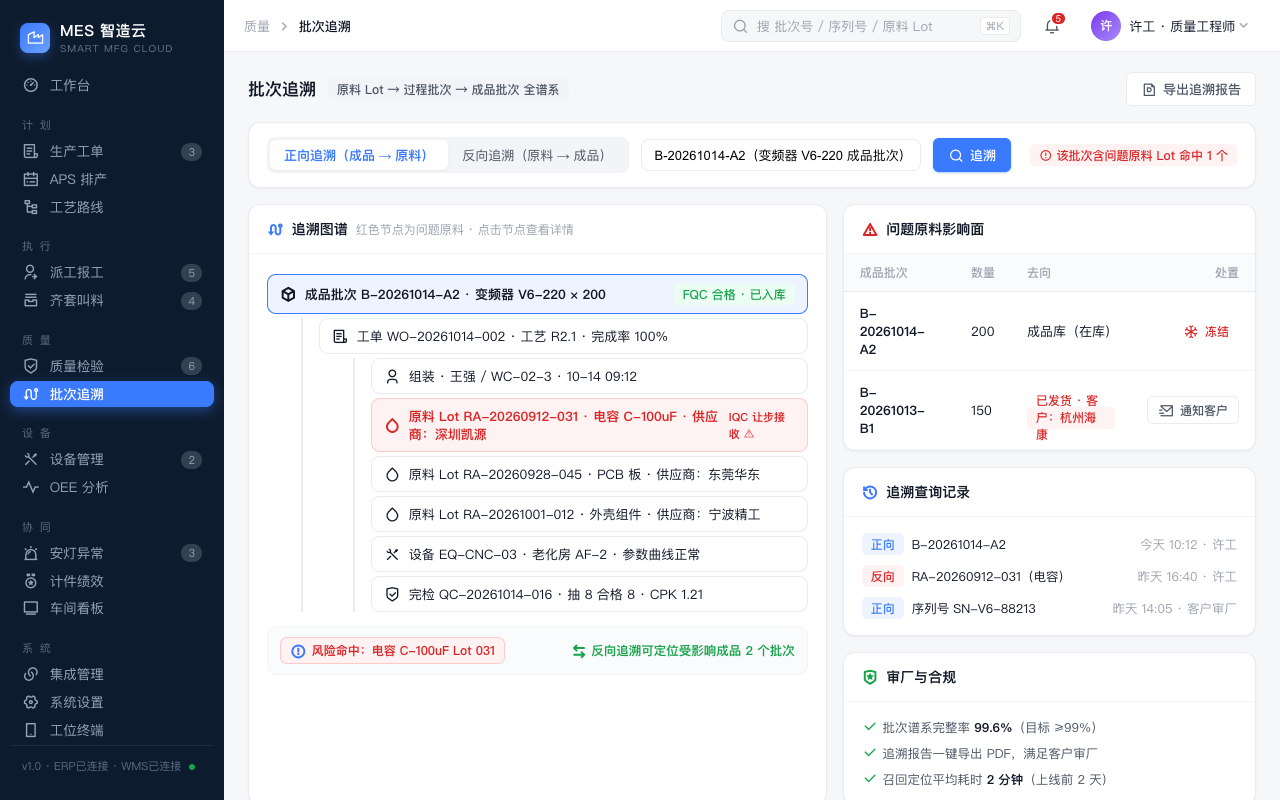This screenshot has height=800, width=1280.
Task: Select 设备 EQ-CNC-03 老化房 node
Action: coord(589,554)
